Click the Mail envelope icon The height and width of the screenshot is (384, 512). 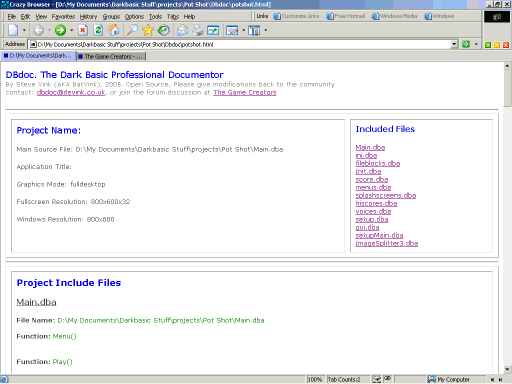[x=182, y=30]
